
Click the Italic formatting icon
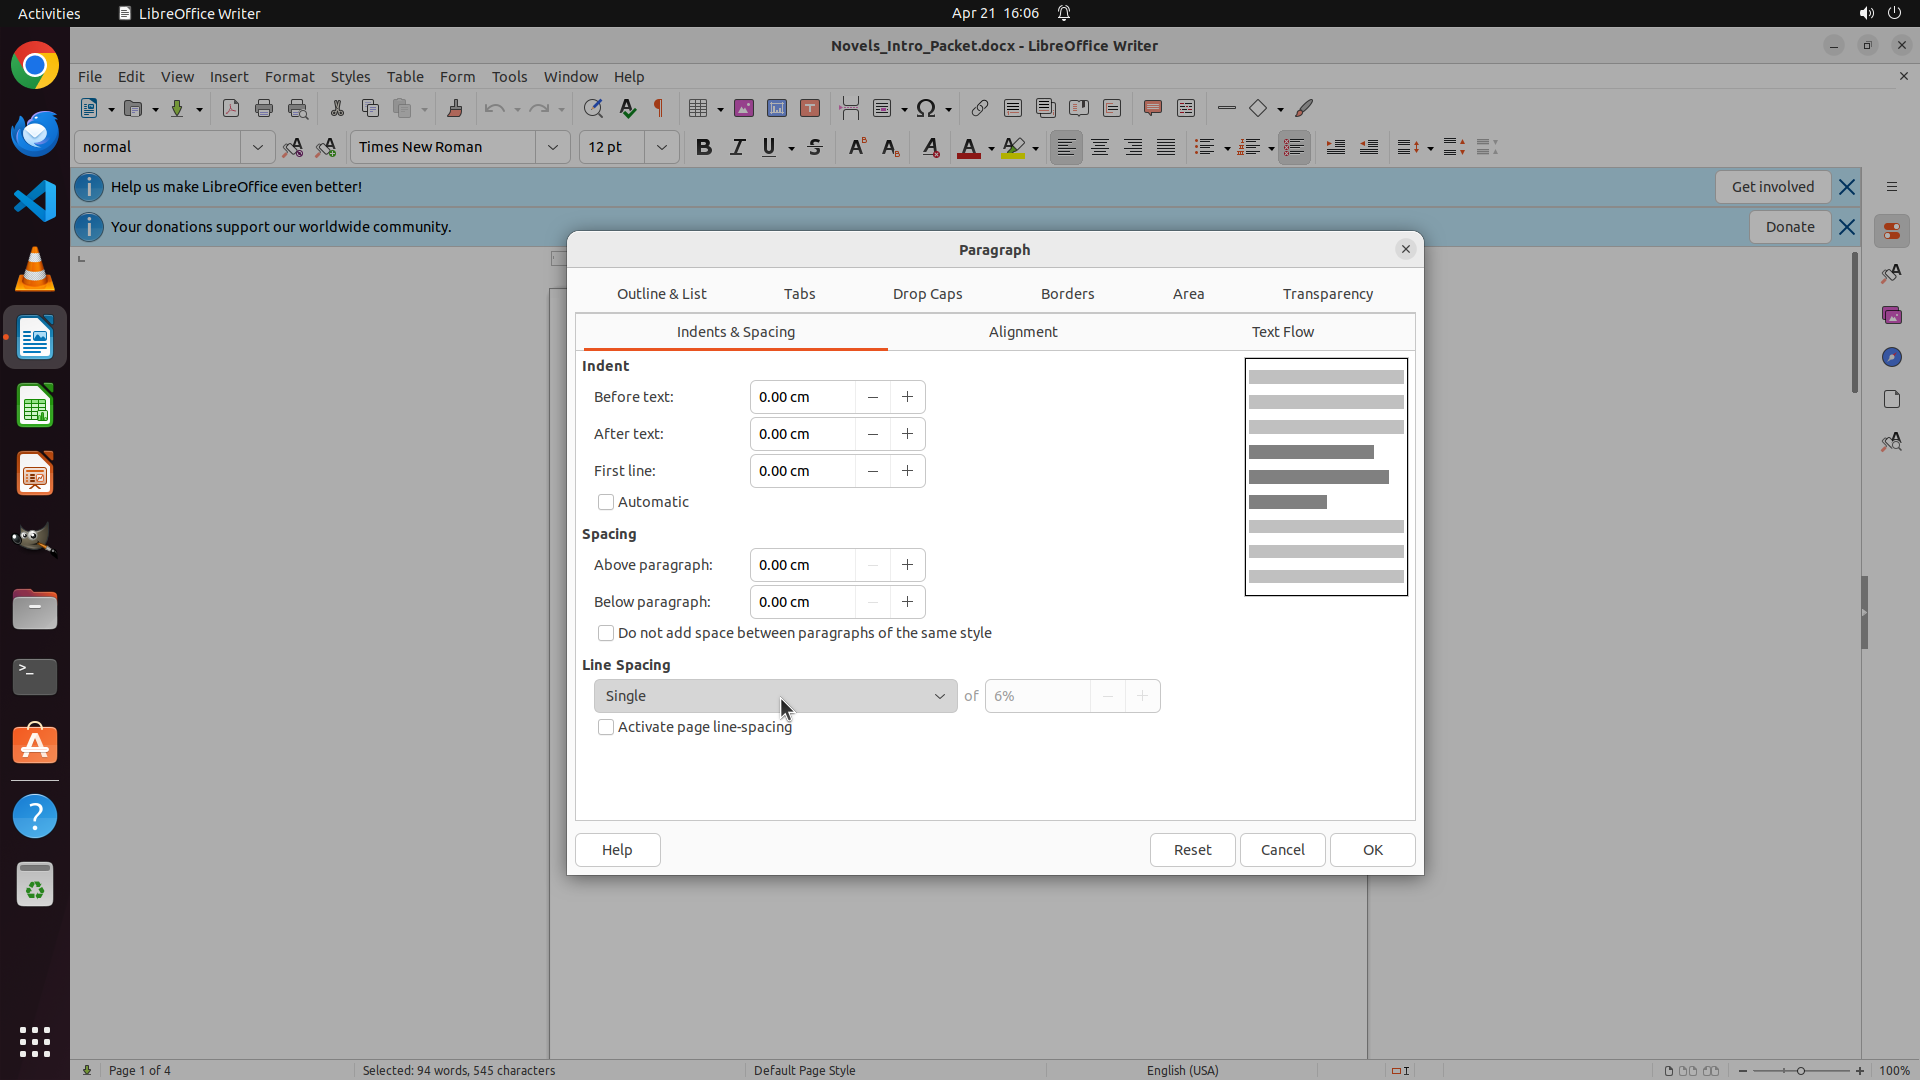(x=737, y=147)
